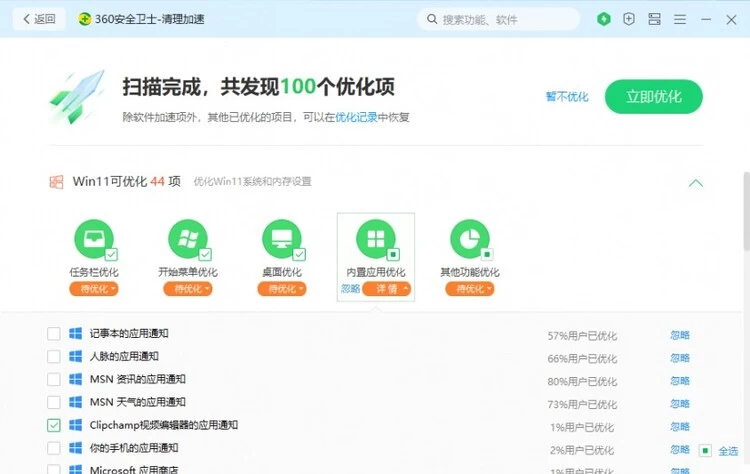This screenshot has height=474, width=750.
Task: Click the green lightning hexagon icon
Action: pos(603,19)
